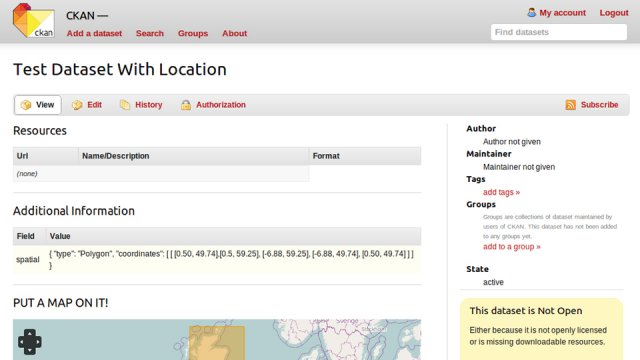The height and width of the screenshot is (360, 640).
Task: Click the Test Dataset With Location title
Action: click(x=120, y=69)
